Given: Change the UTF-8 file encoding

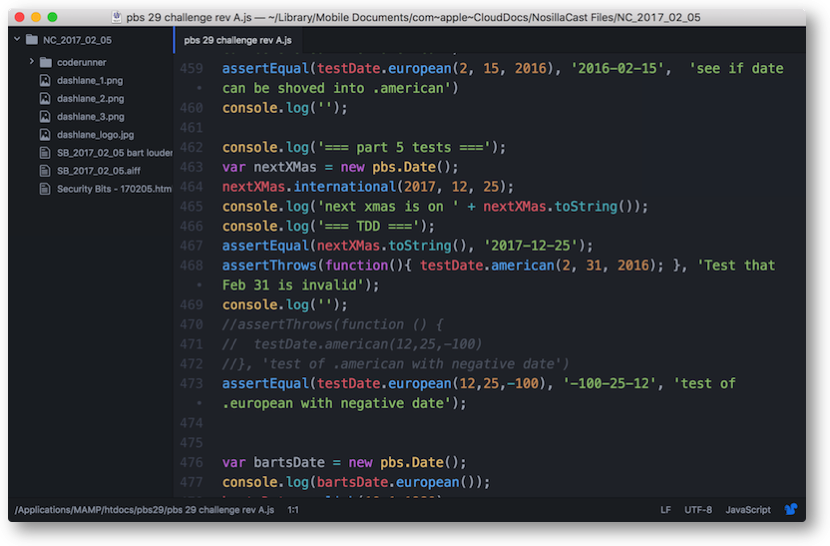Looking at the screenshot, I should point(698,510).
